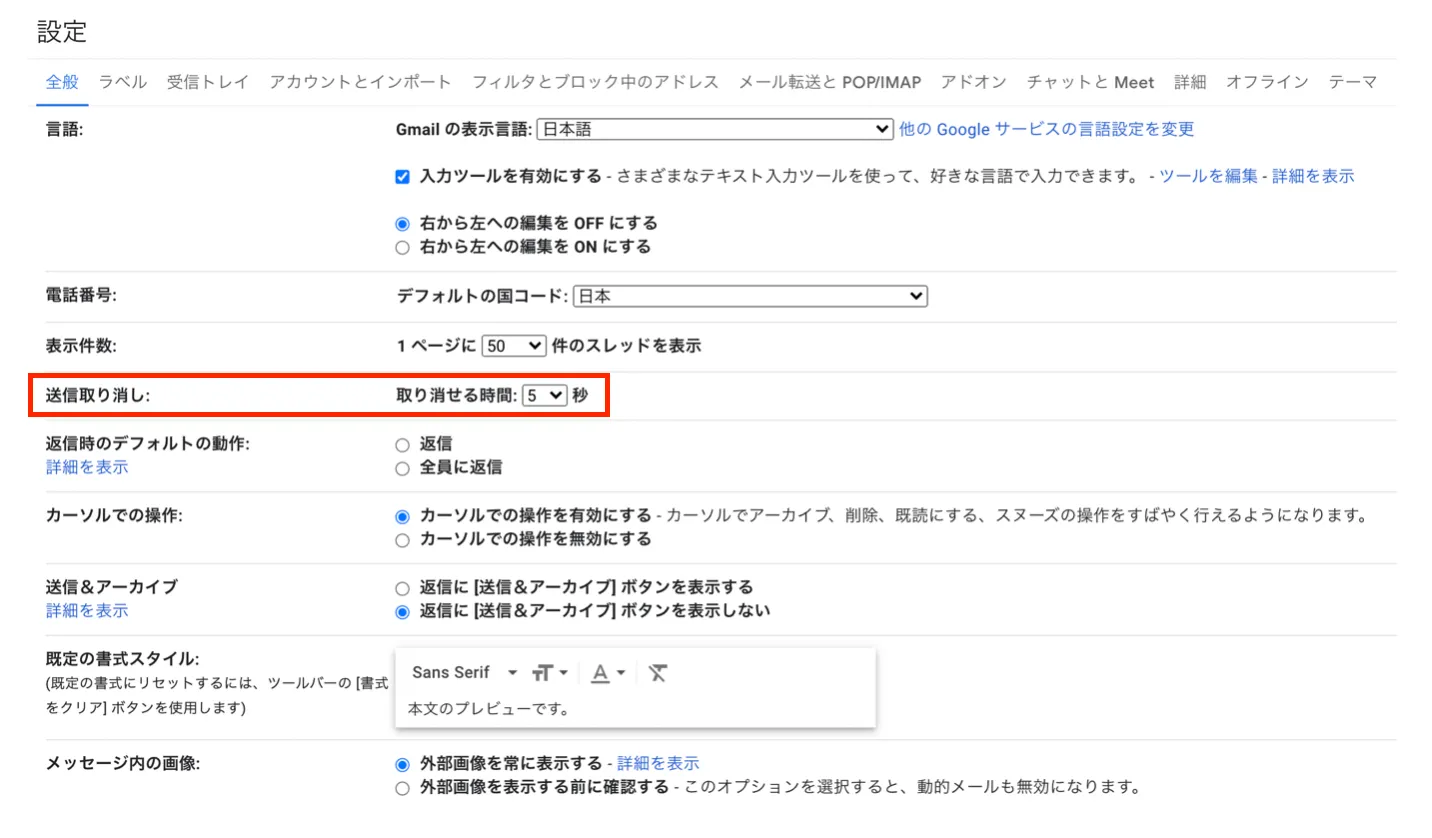Select 外部画像を表示する前に確認する
This screenshot has width=1432, height=838.
402,788
